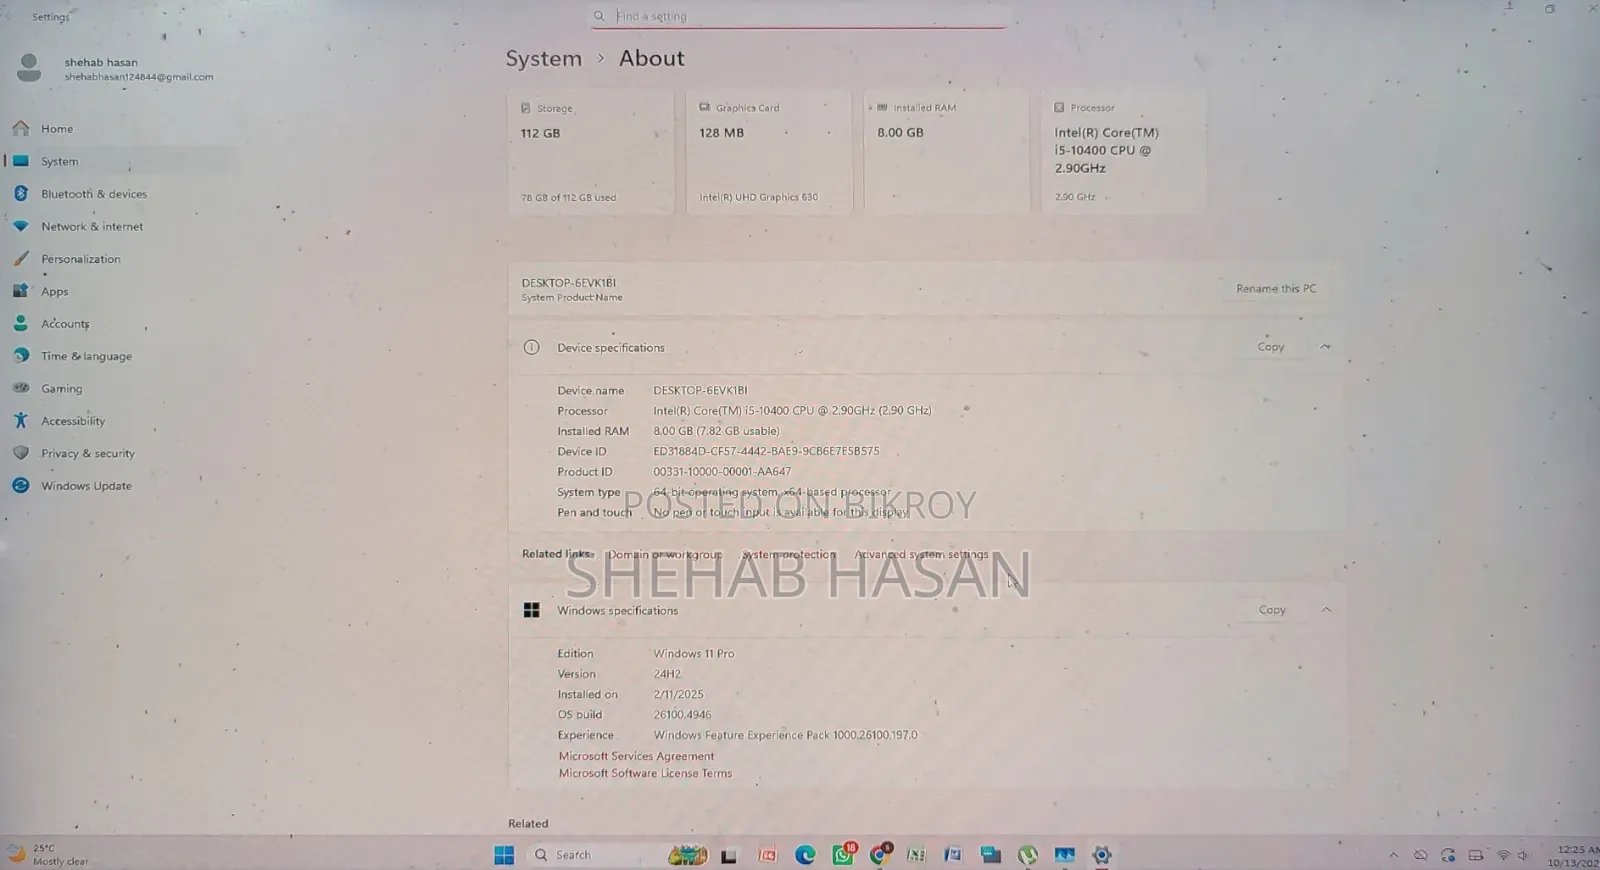This screenshot has width=1600, height=870.
Task: Click the Rename this PC button
Action: tap(1276, 289)
